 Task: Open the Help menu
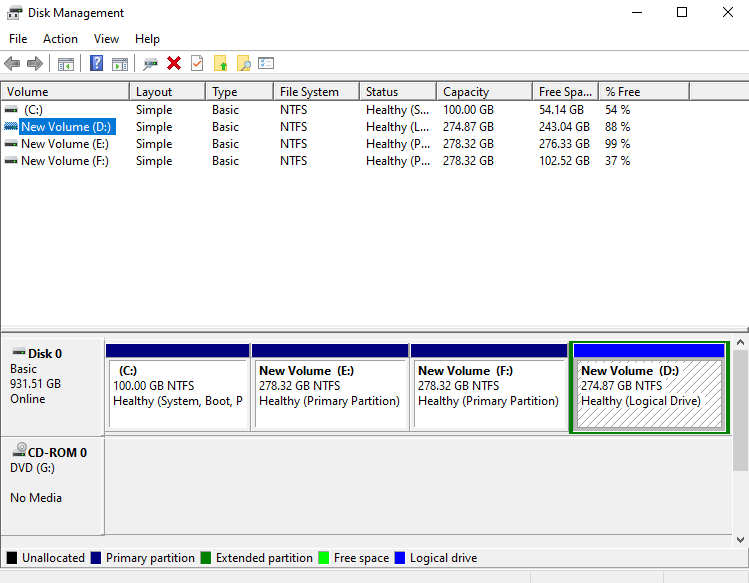point(147,39)
